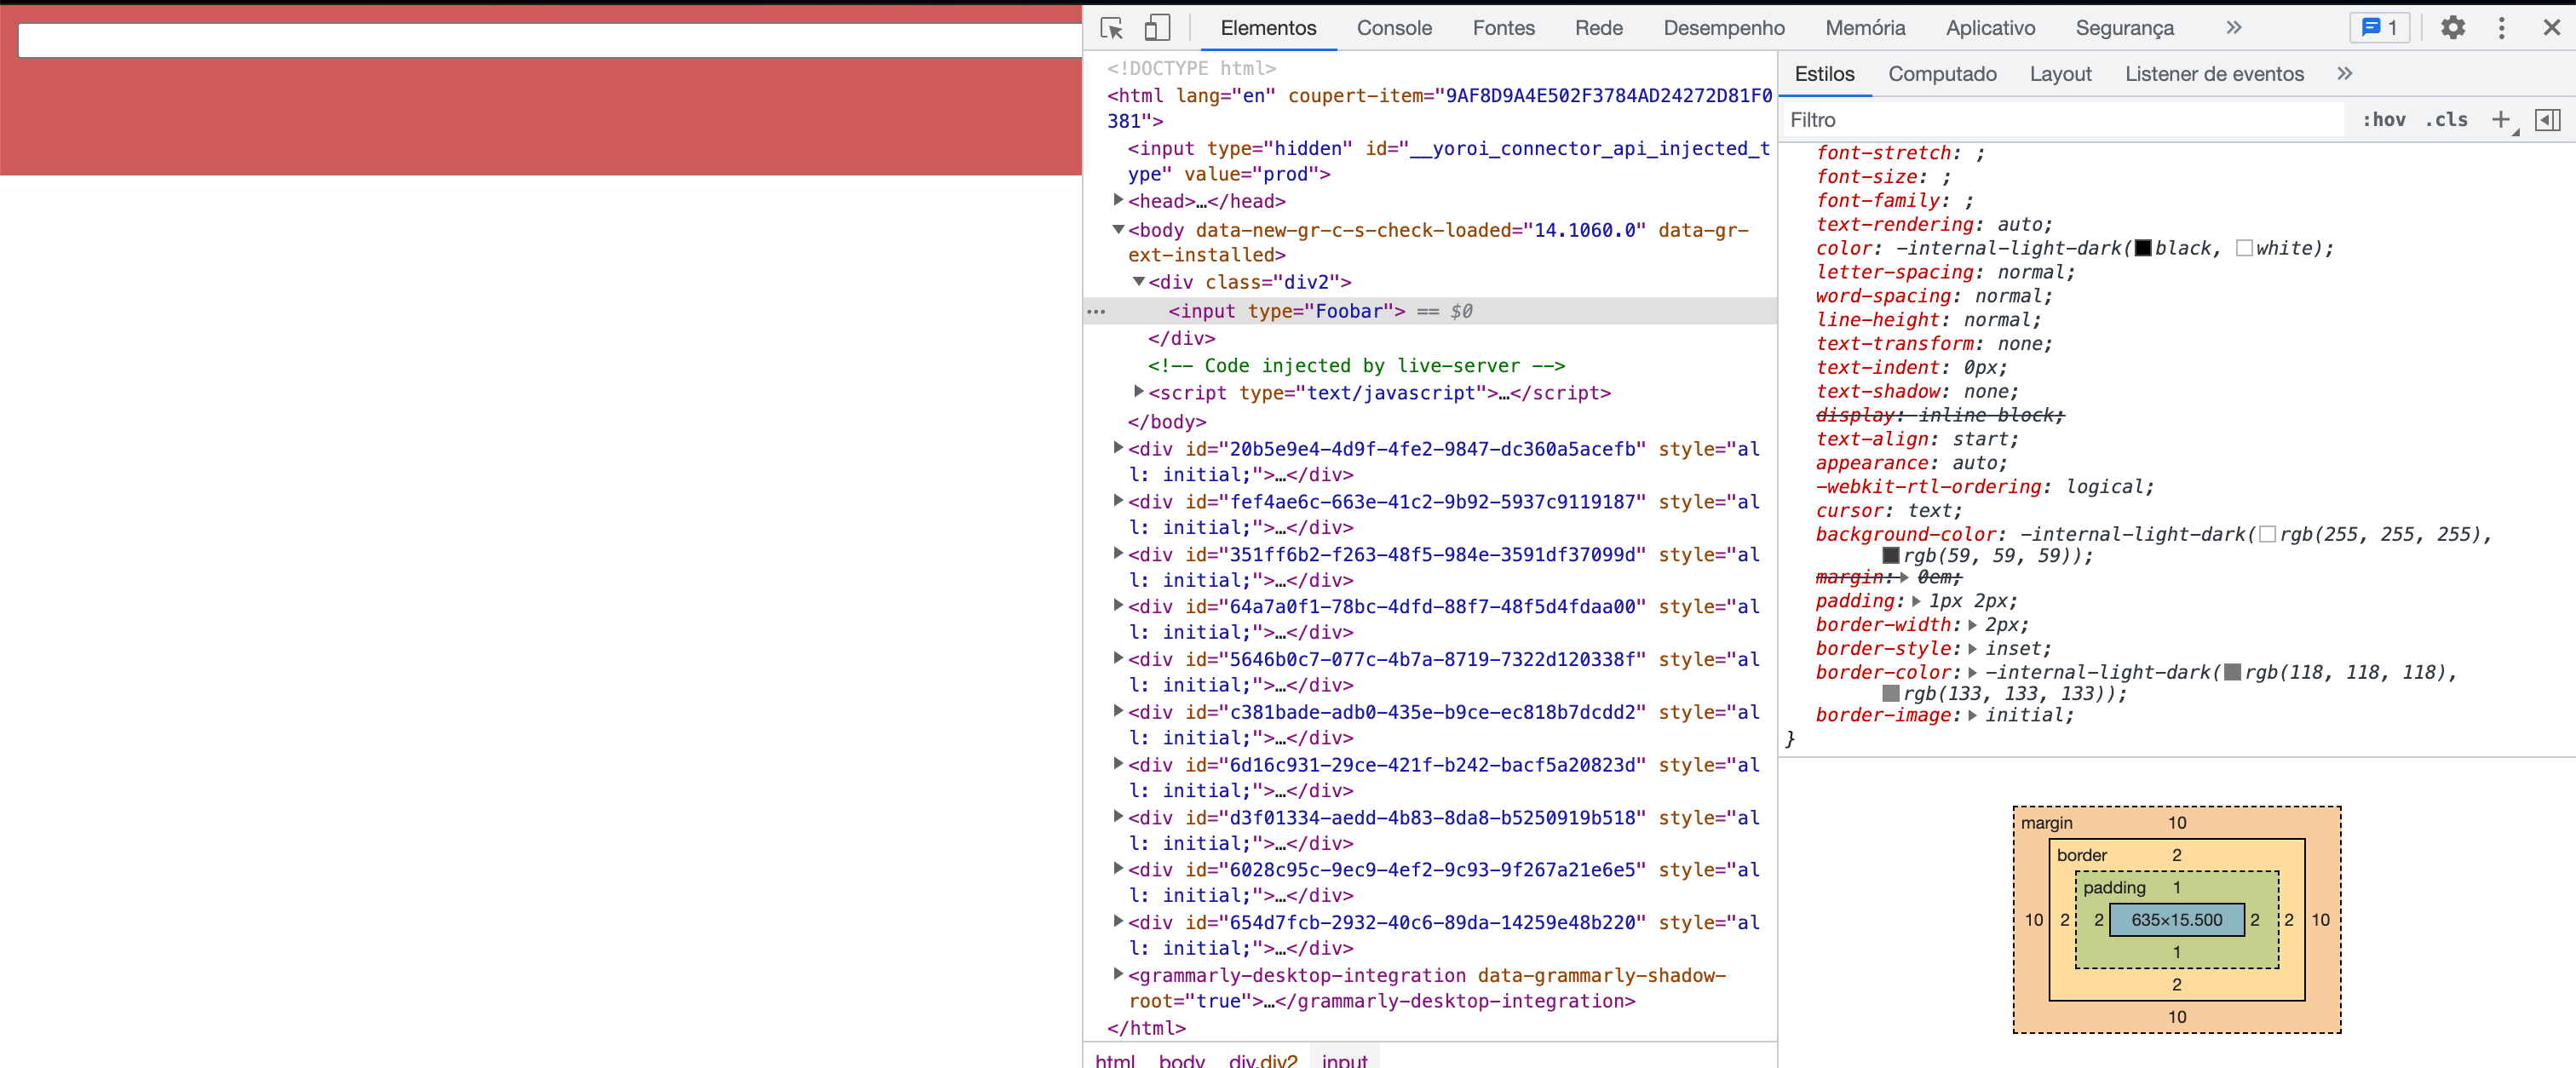Collapse the div class div2 node

pos(1138,282)
